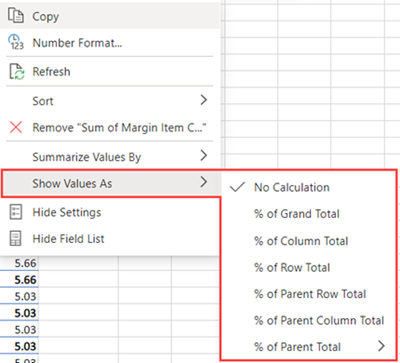Viewport: 400px width, 363px height.
Task: Choose % of Parent Total entry
Action: (309, 347)
